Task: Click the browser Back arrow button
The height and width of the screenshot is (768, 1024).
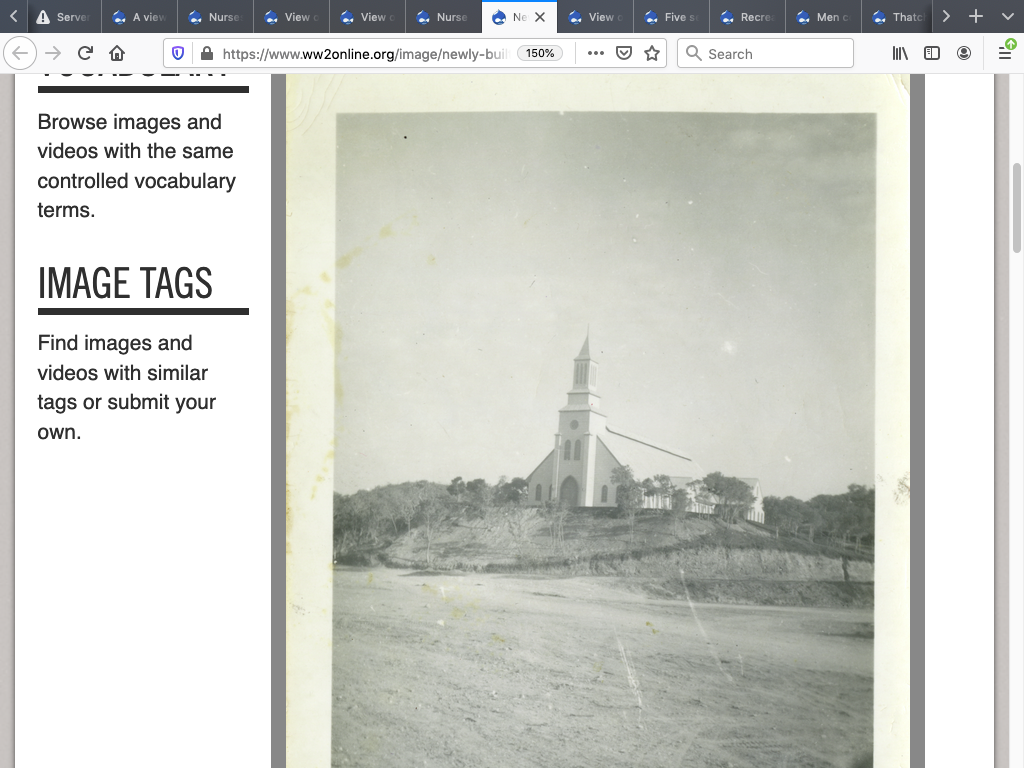Action: click(20, 53)
